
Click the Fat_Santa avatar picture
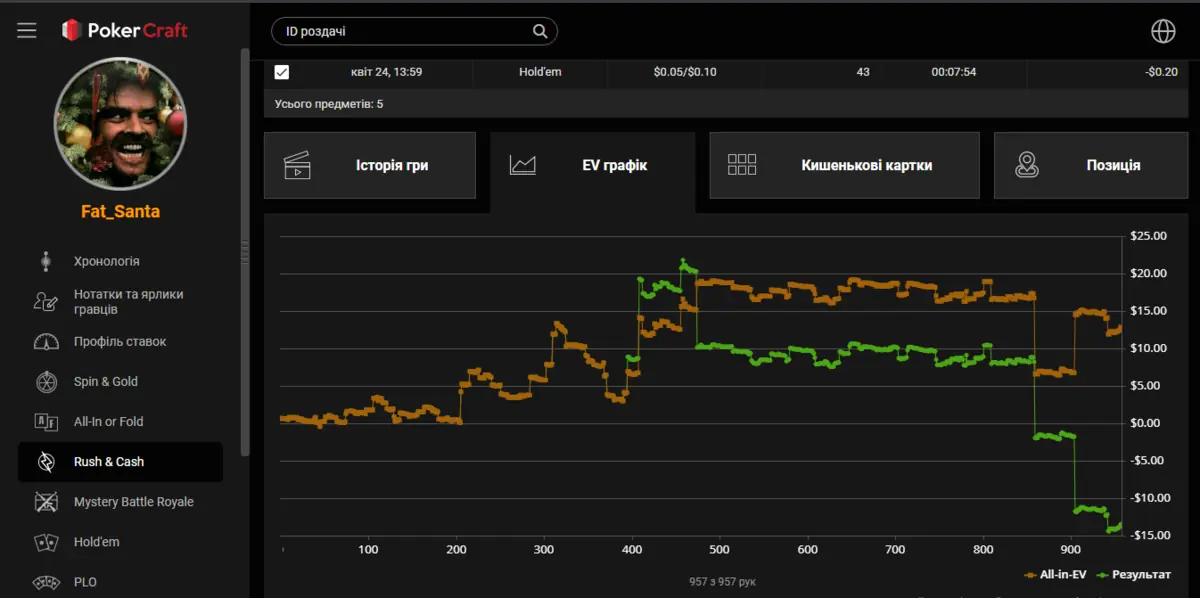tap(120, 123)
